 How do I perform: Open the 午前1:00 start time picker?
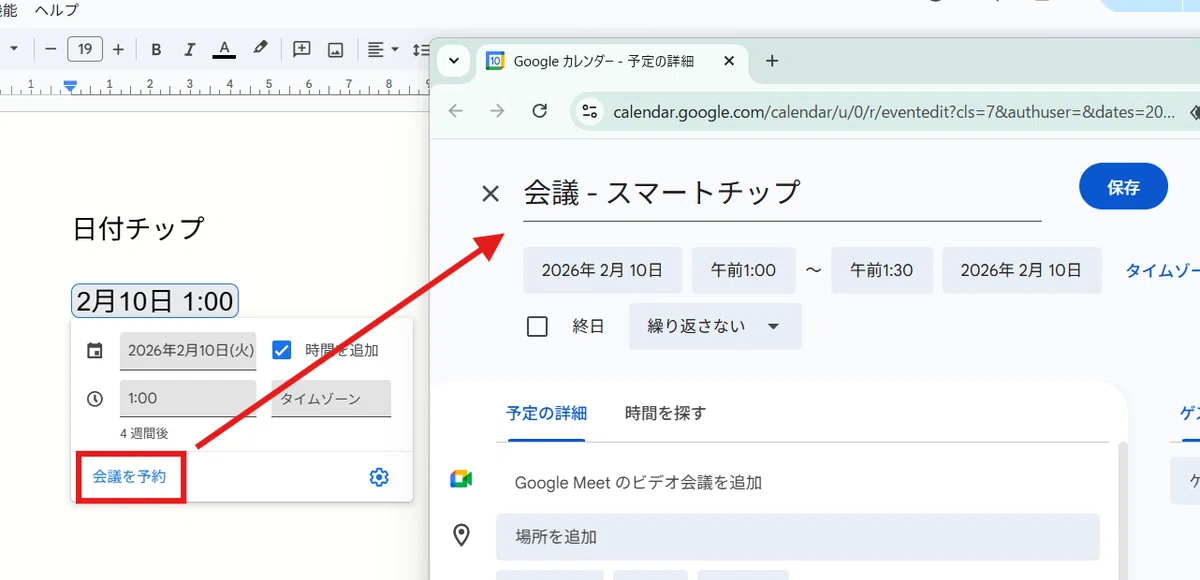744,270
